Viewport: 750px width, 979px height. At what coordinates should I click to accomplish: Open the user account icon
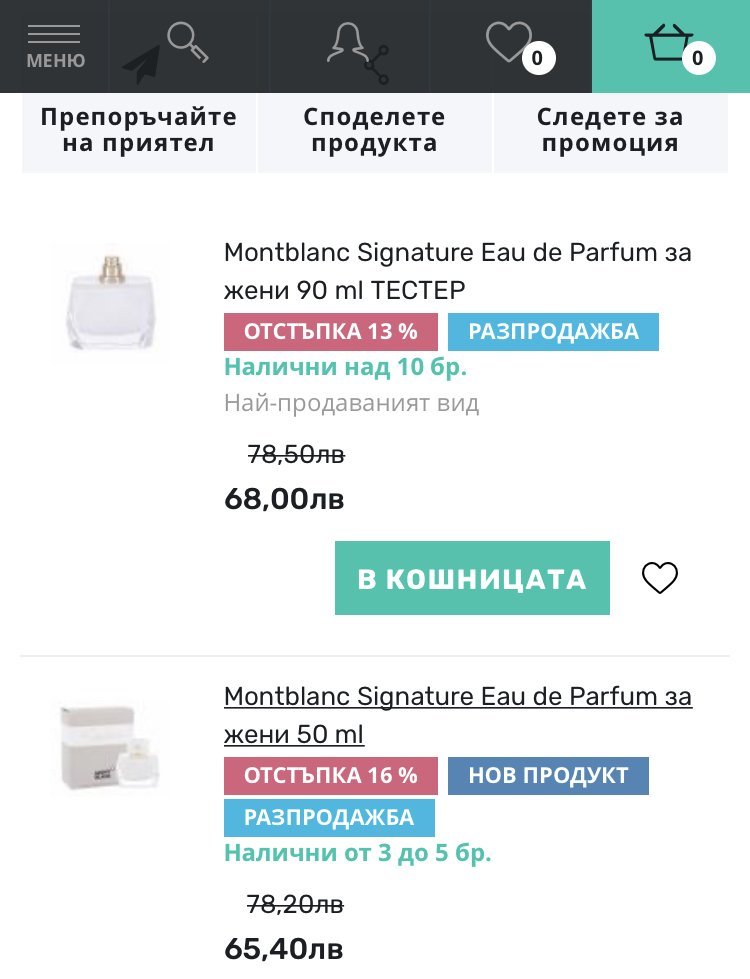347,41
